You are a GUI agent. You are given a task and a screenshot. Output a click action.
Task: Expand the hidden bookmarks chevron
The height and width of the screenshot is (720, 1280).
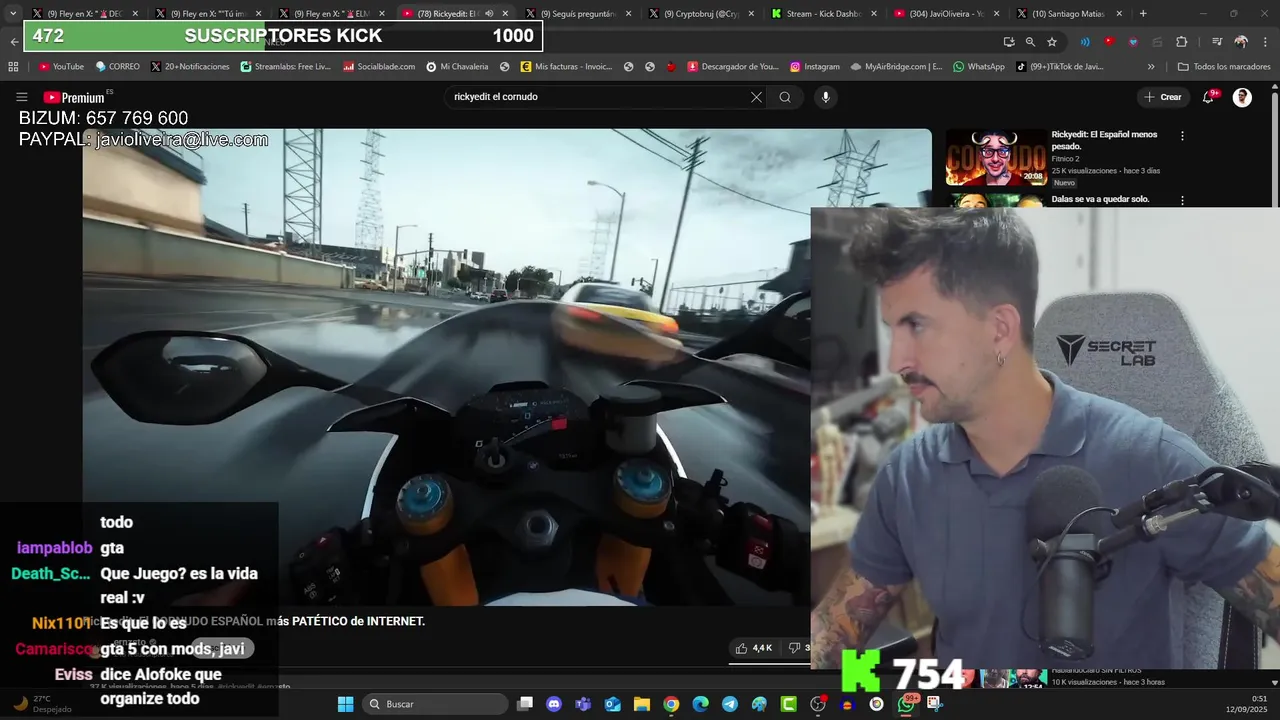click(1151, 67)
